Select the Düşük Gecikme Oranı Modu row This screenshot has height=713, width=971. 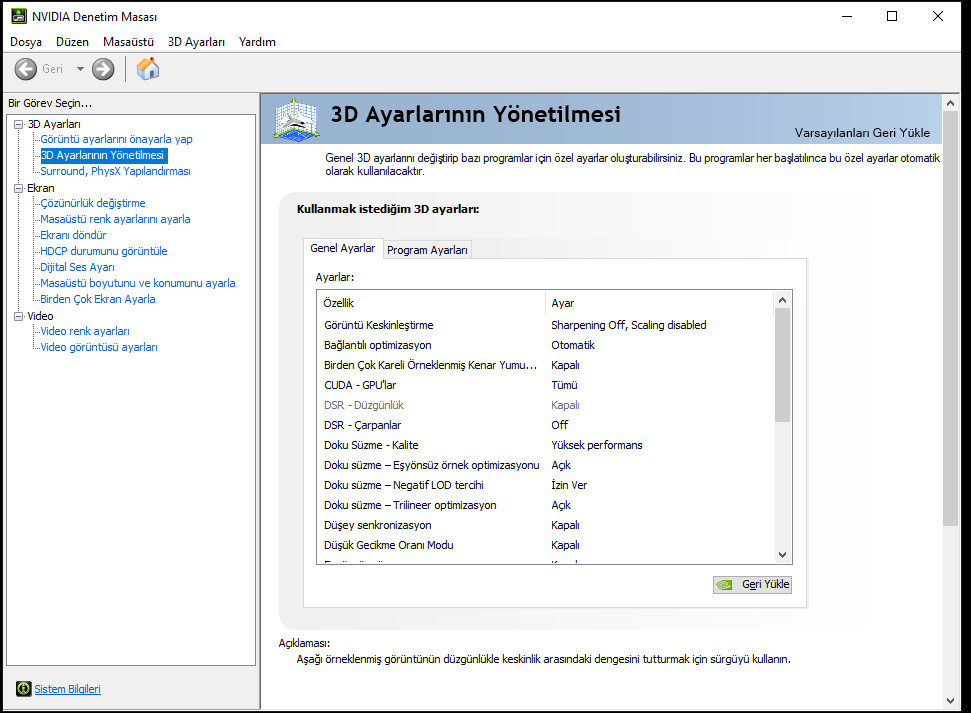pos(545,545)
